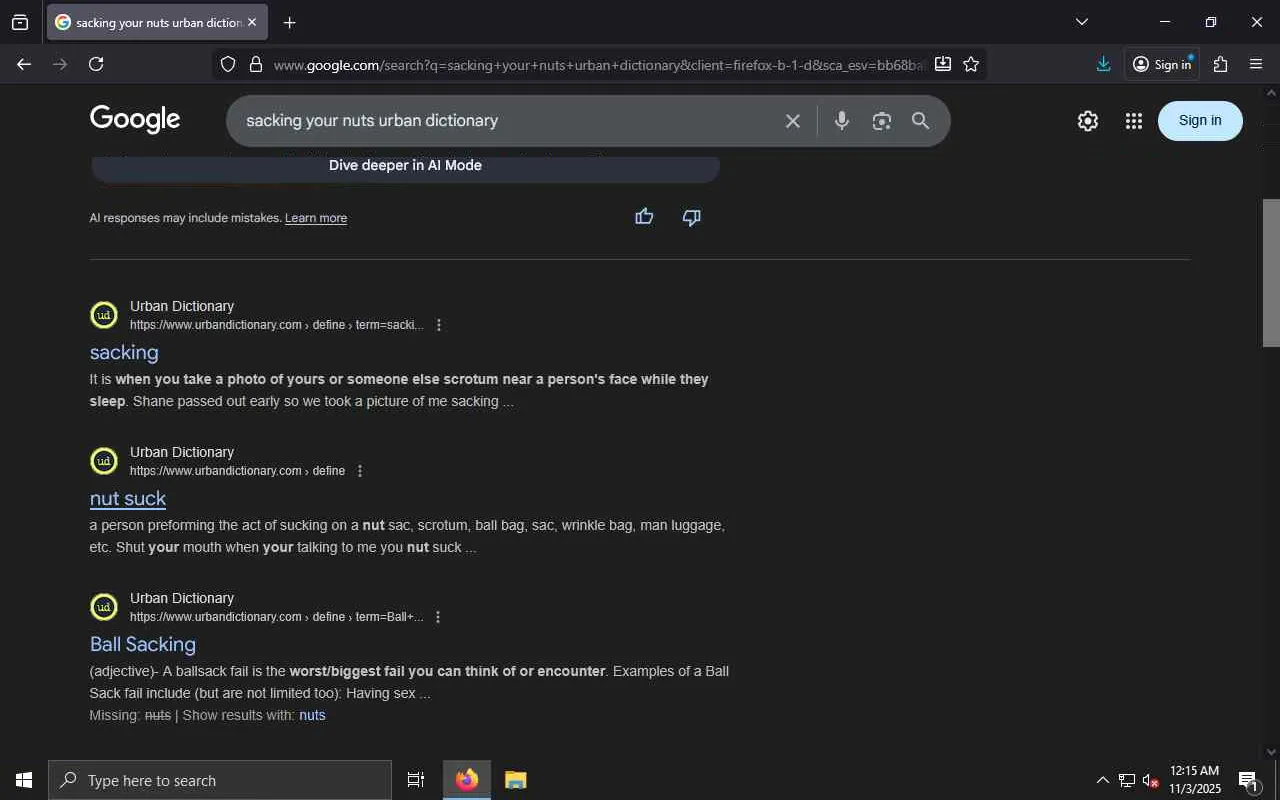1280x800 pixels.
Task: Open the Learn more link
Action: [316, 218]
